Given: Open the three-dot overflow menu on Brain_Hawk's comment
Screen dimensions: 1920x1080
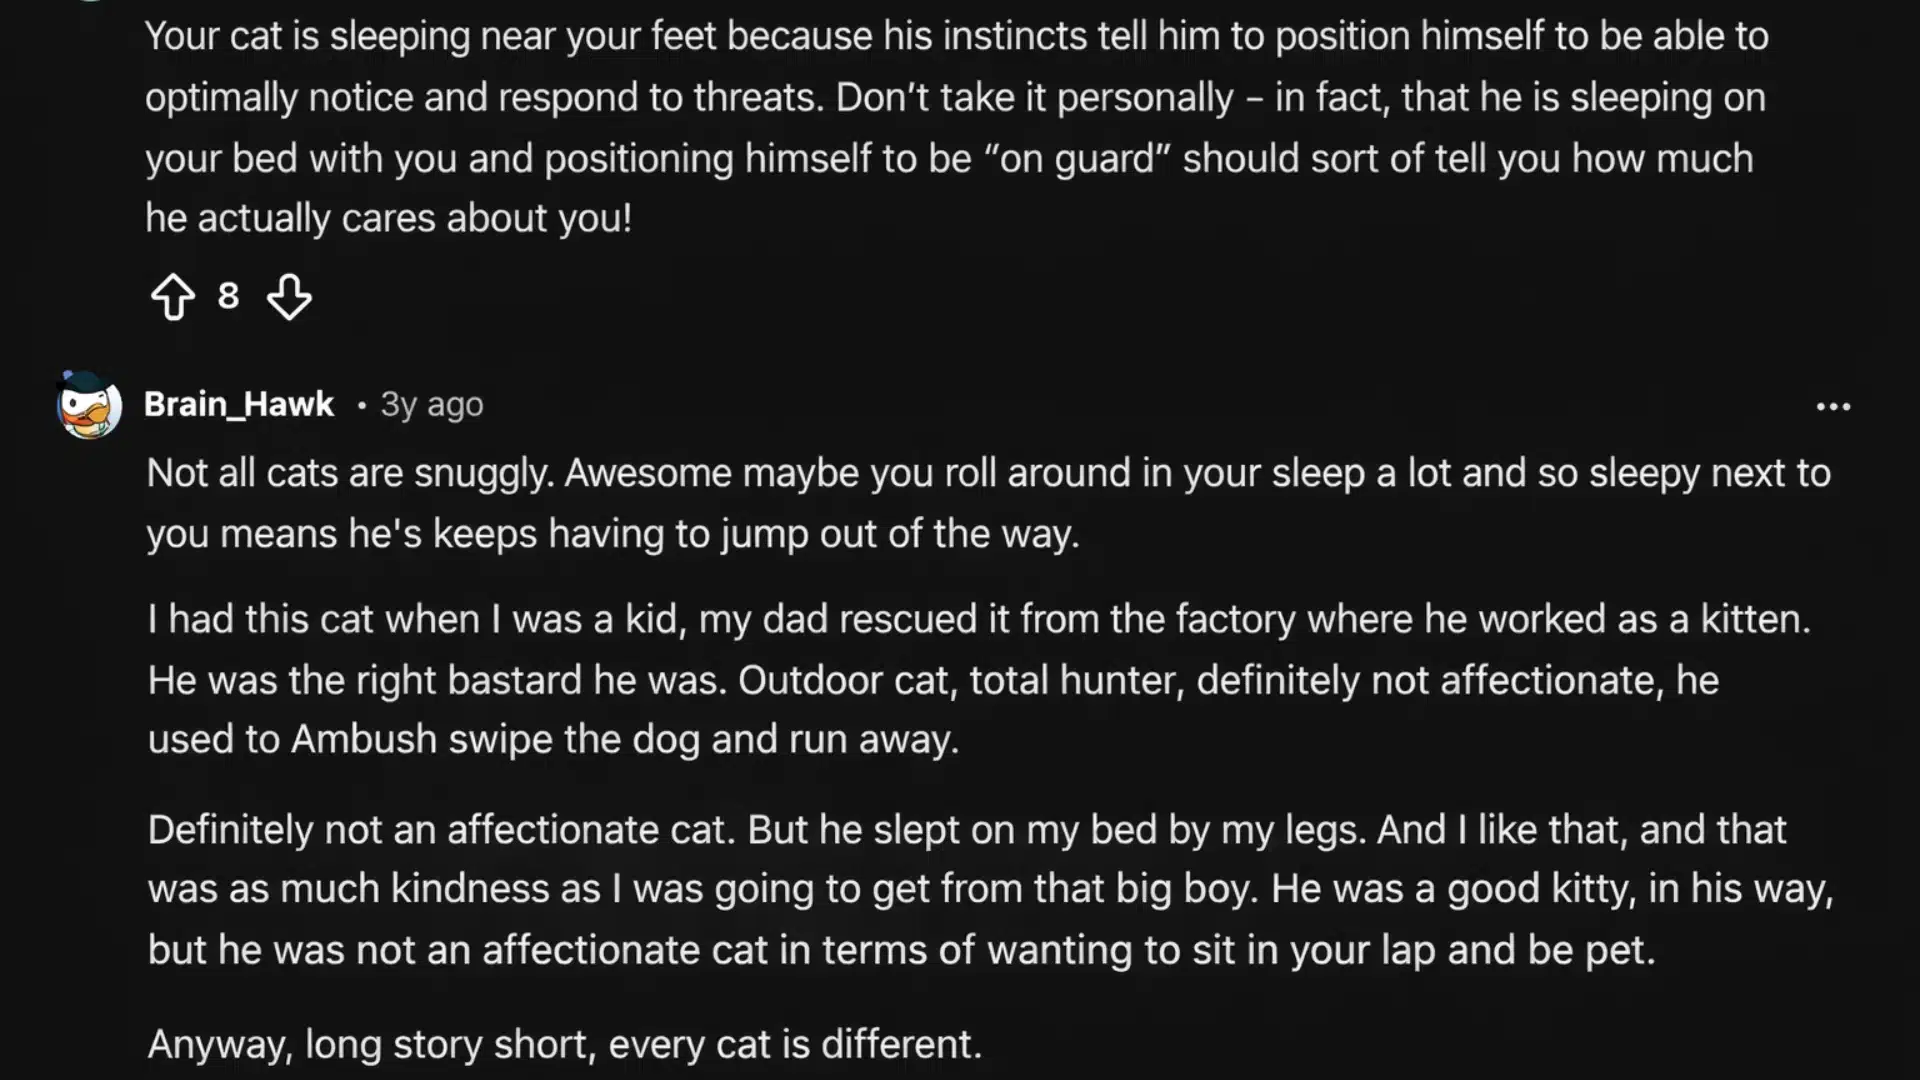Looking at the screenshot, I should [x=1833, y=405].
